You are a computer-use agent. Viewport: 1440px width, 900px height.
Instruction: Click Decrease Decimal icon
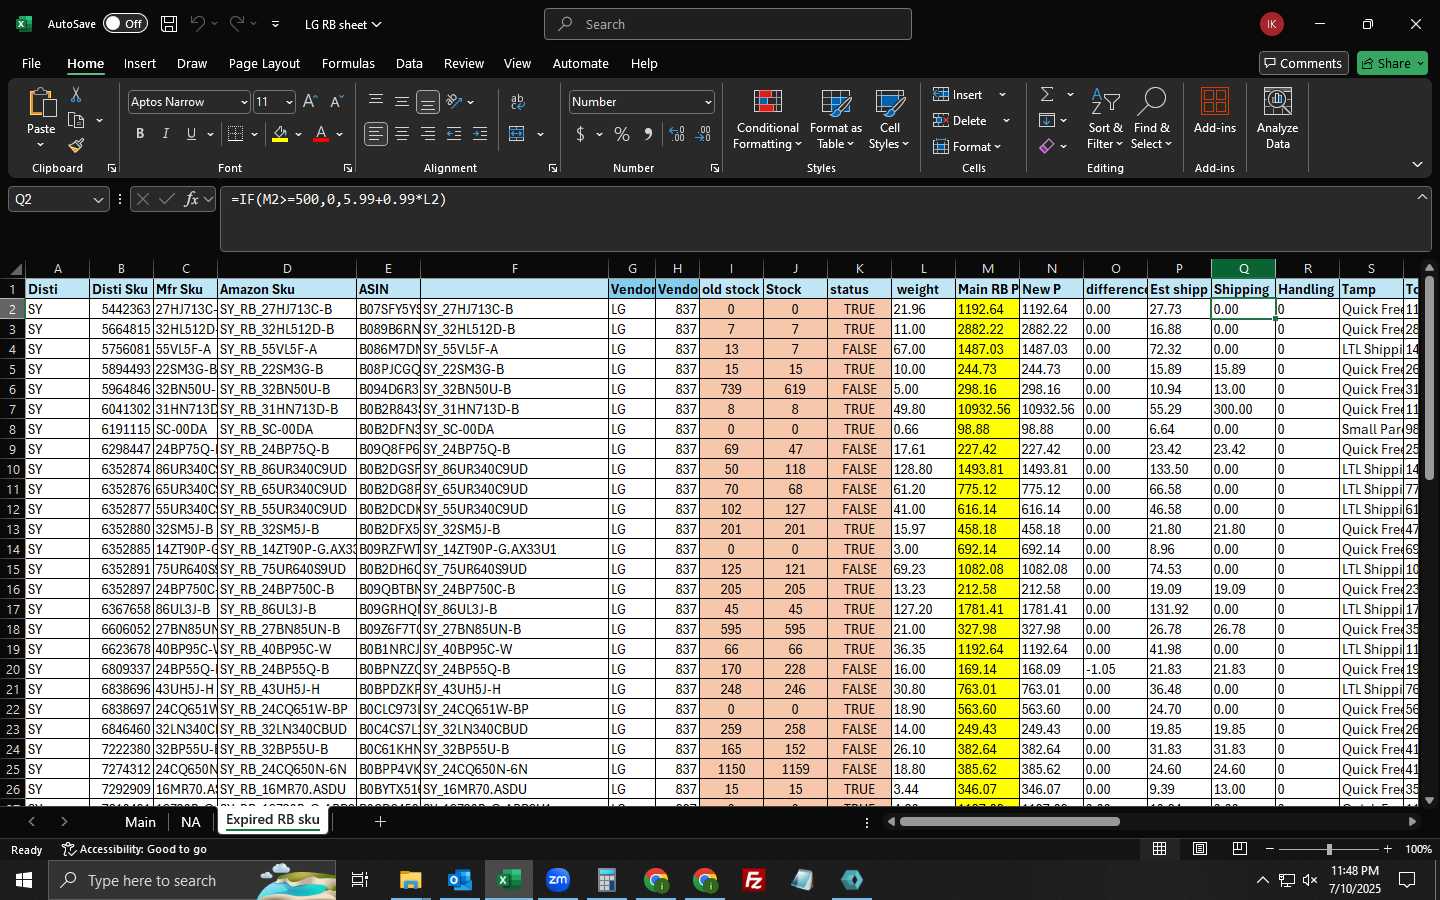[x=703, y=134]
